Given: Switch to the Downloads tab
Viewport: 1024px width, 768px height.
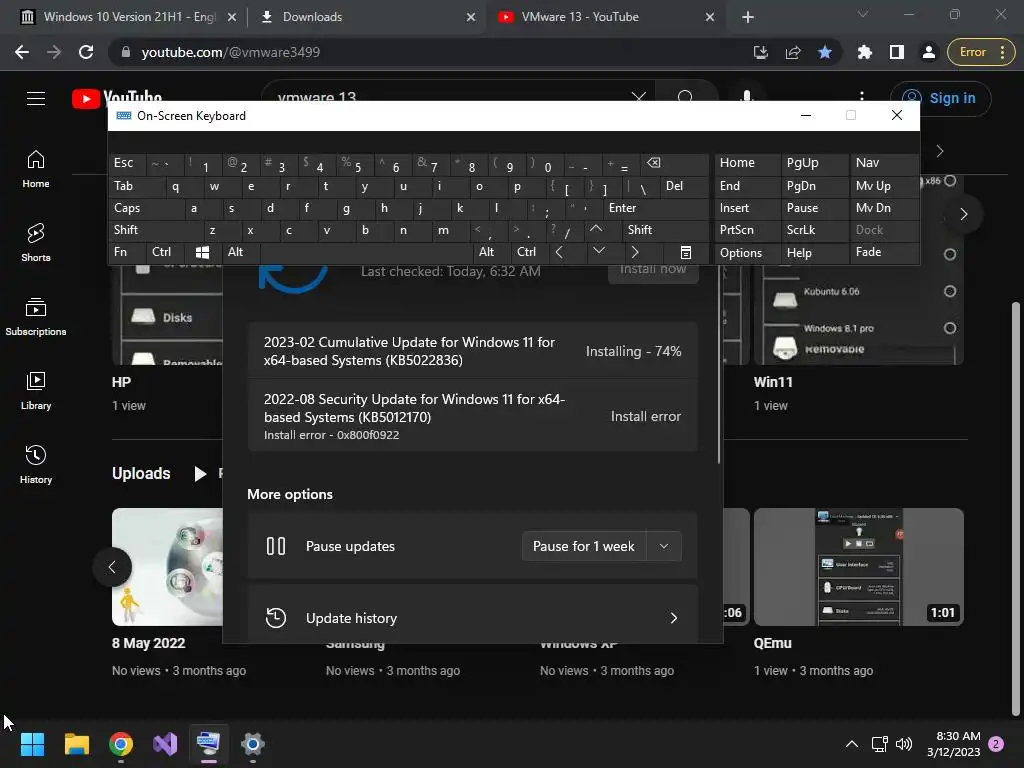Looking at the screenshot, I should (367, 17).
